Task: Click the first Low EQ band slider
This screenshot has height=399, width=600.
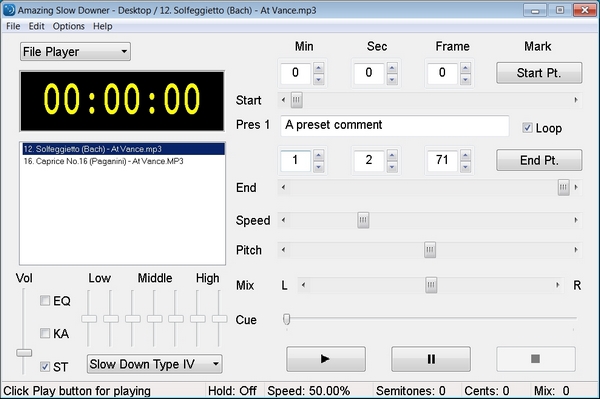Action: click(x=89, y=319)
